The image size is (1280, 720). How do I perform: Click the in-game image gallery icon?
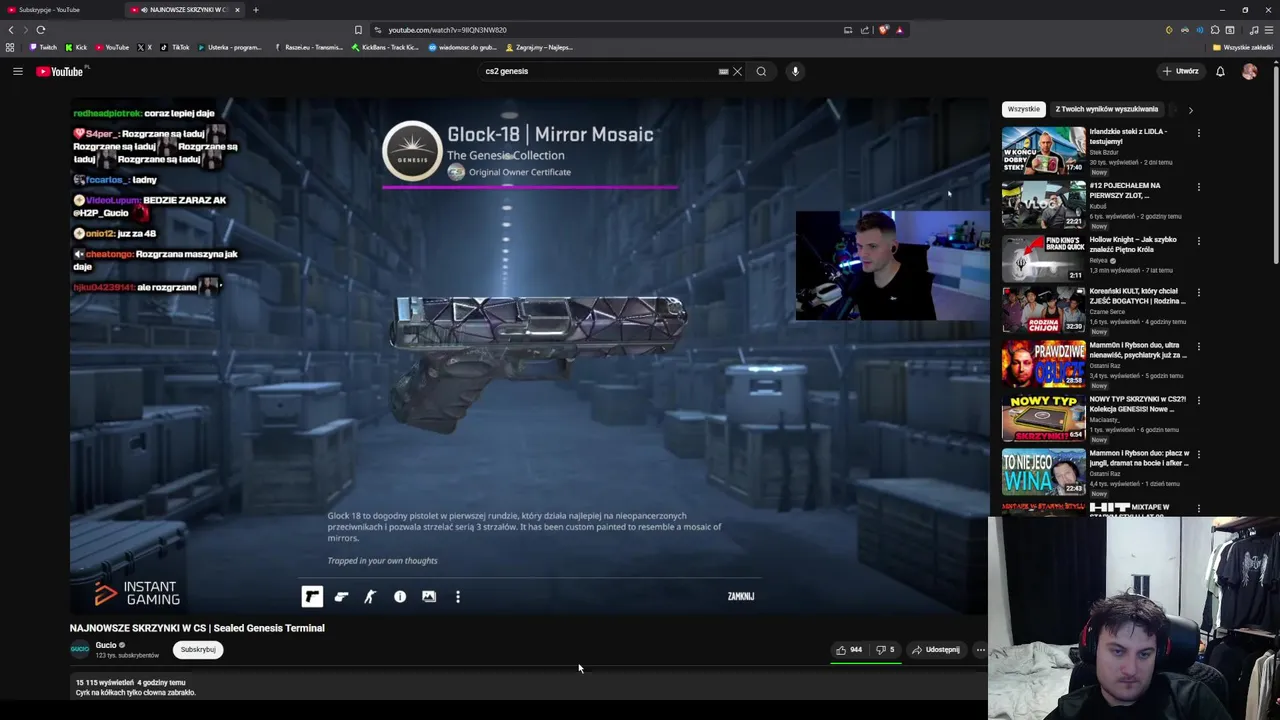429,596
